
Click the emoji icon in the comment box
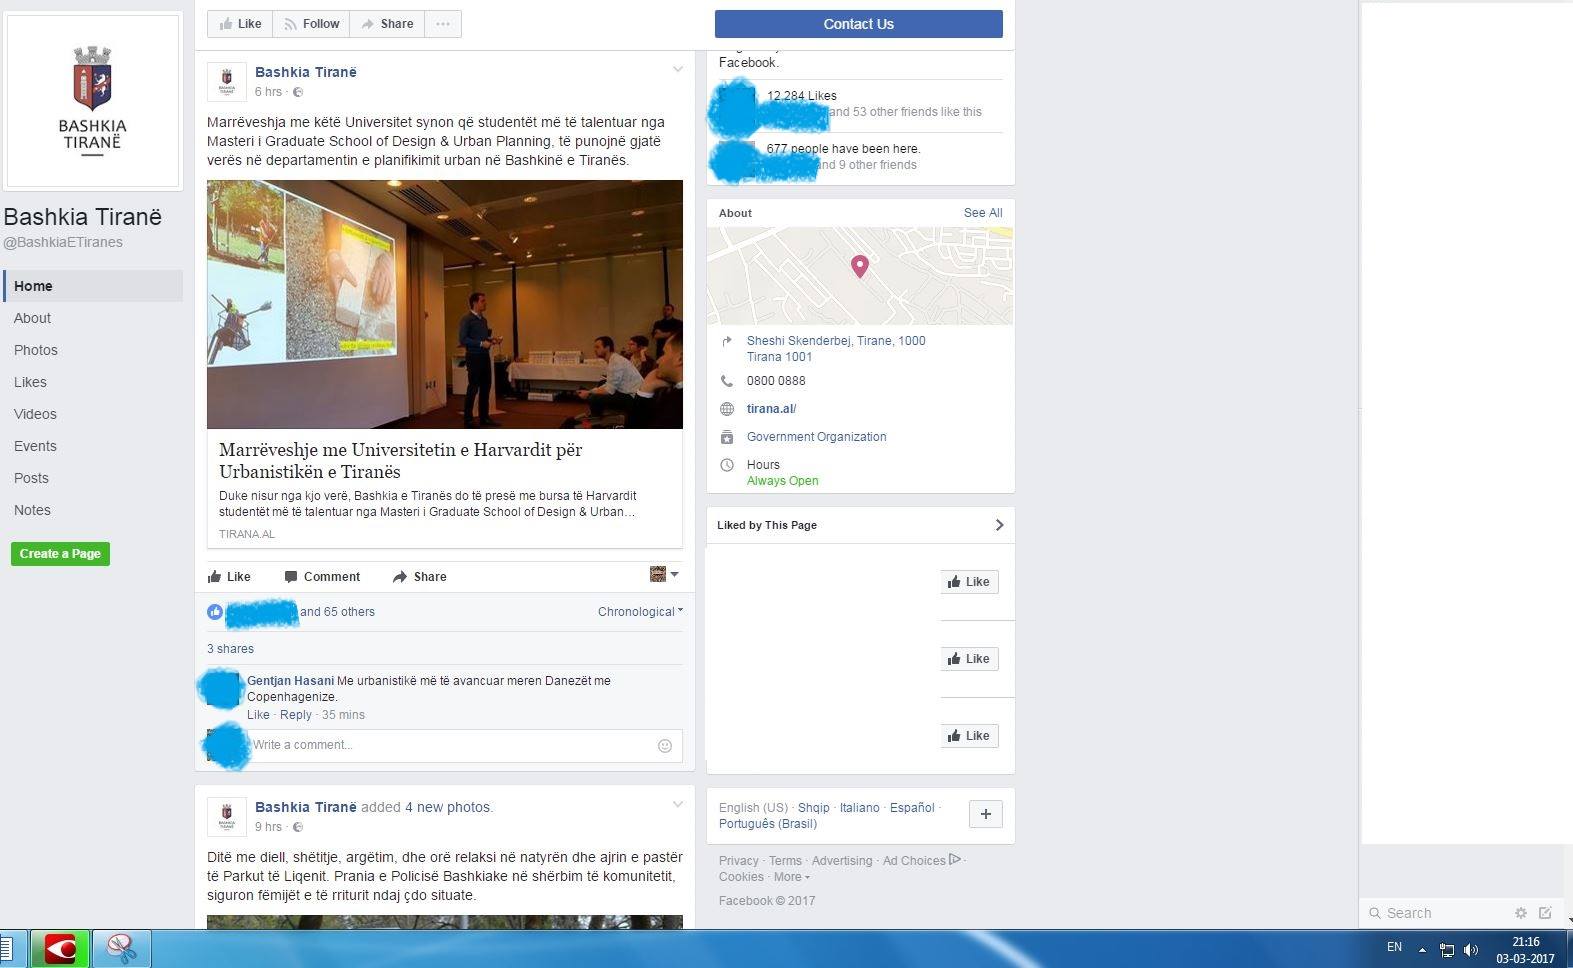(664, 745)
